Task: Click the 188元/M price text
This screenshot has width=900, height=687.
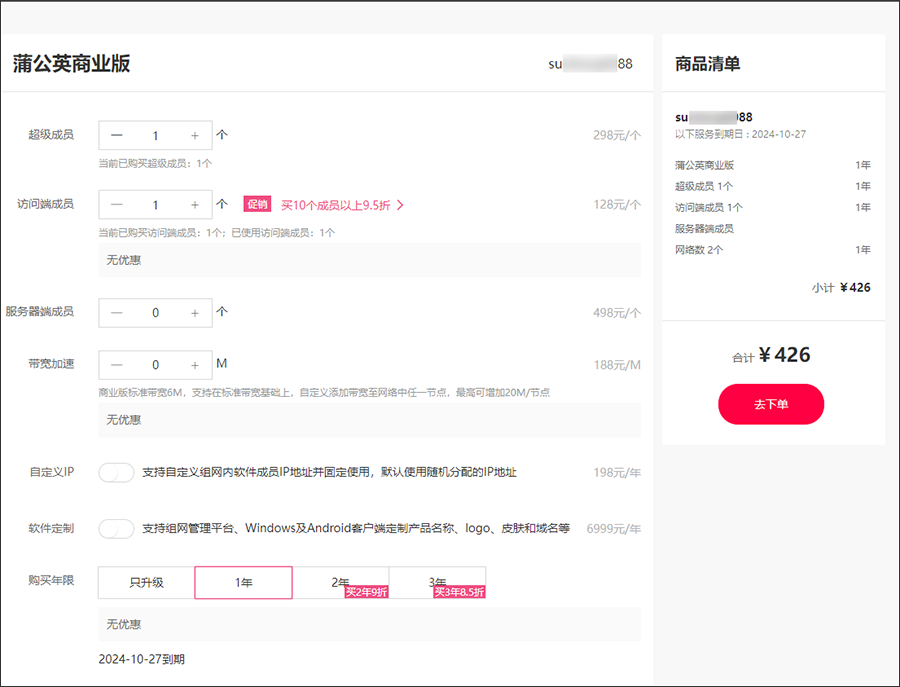Action: (x=617, y=365)
